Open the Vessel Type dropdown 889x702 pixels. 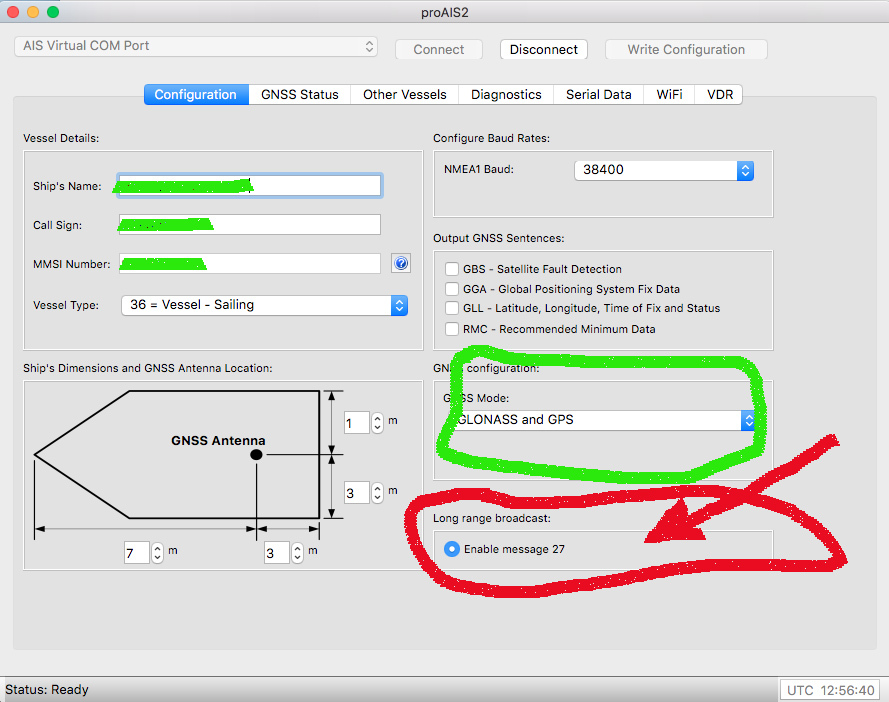264,305
